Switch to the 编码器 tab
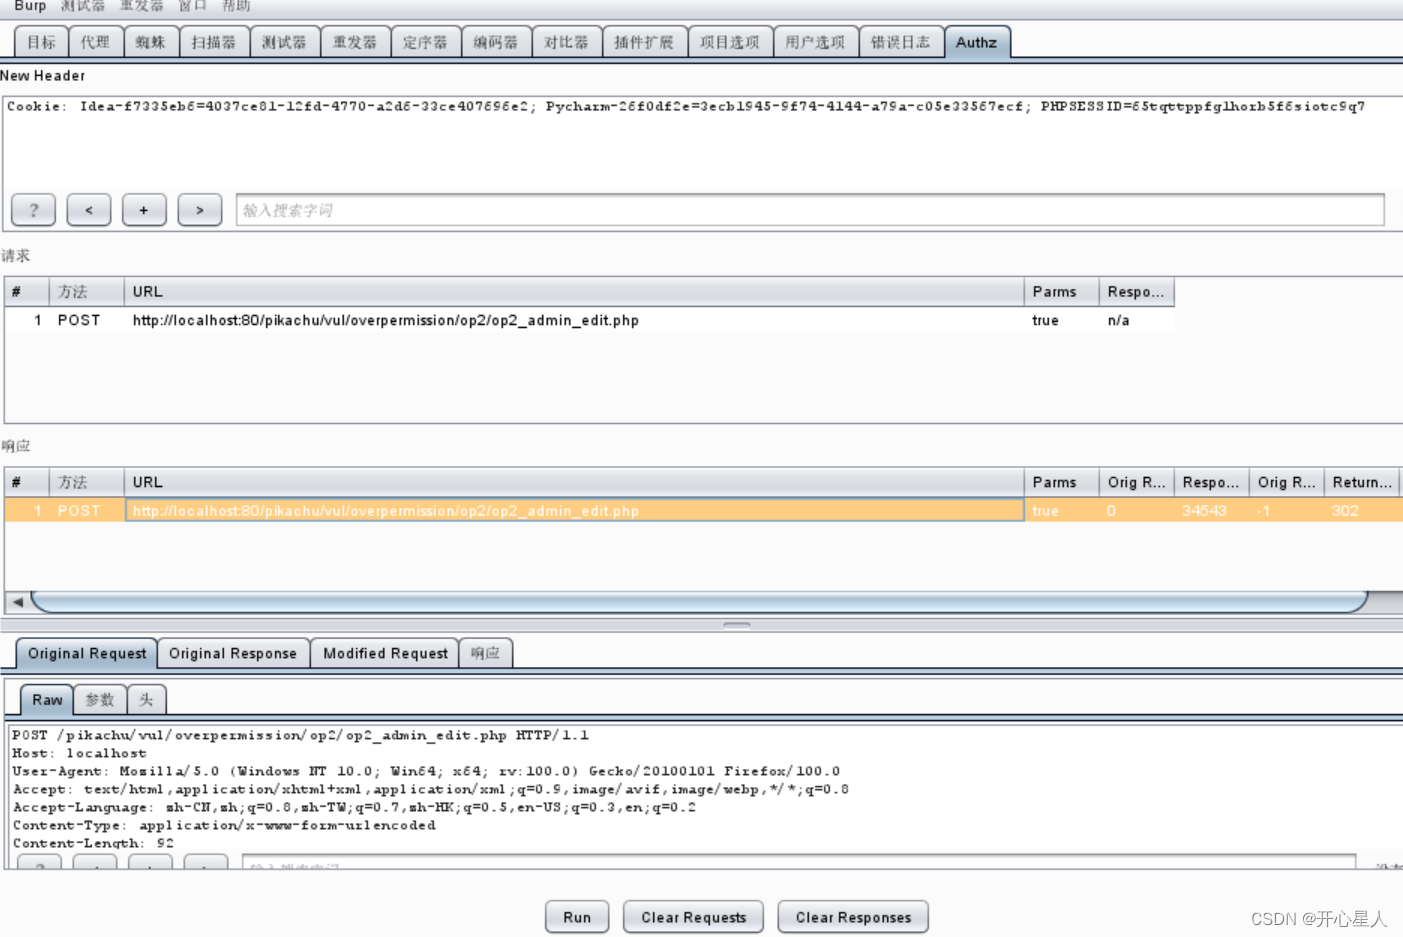Screen dimensions: 1403x937 click(x=496, y=42)
